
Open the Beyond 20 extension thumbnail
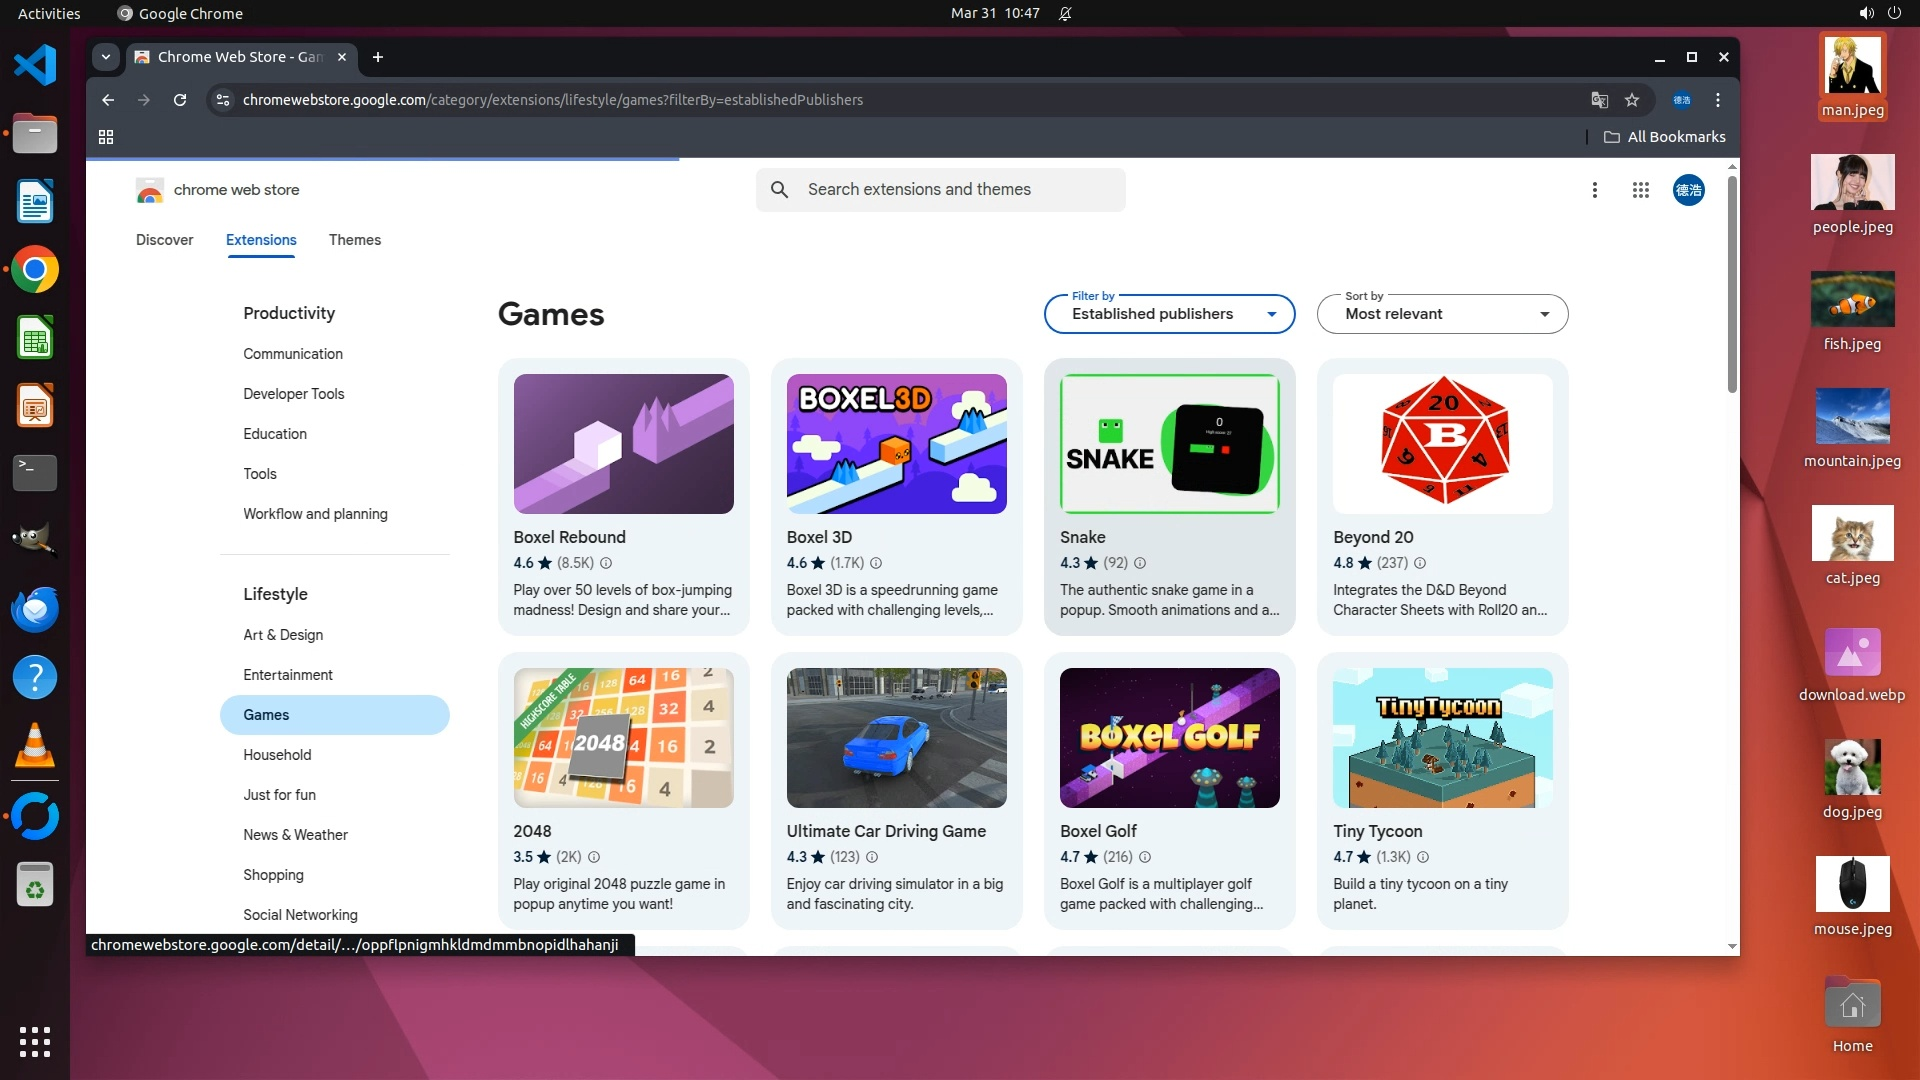(1442, 444)
